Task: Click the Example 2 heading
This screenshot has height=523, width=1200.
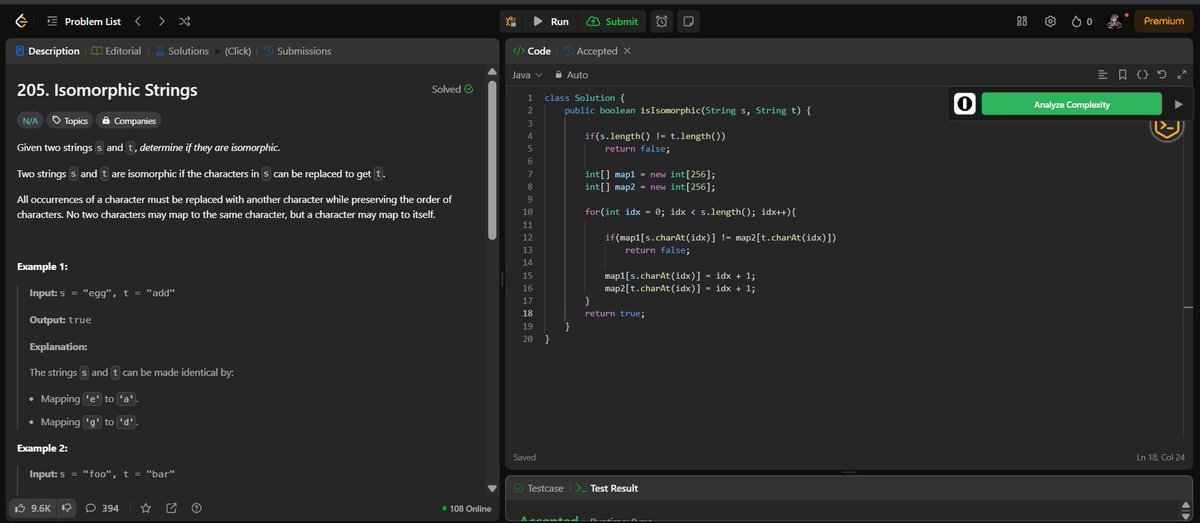Action: (42, 448)
